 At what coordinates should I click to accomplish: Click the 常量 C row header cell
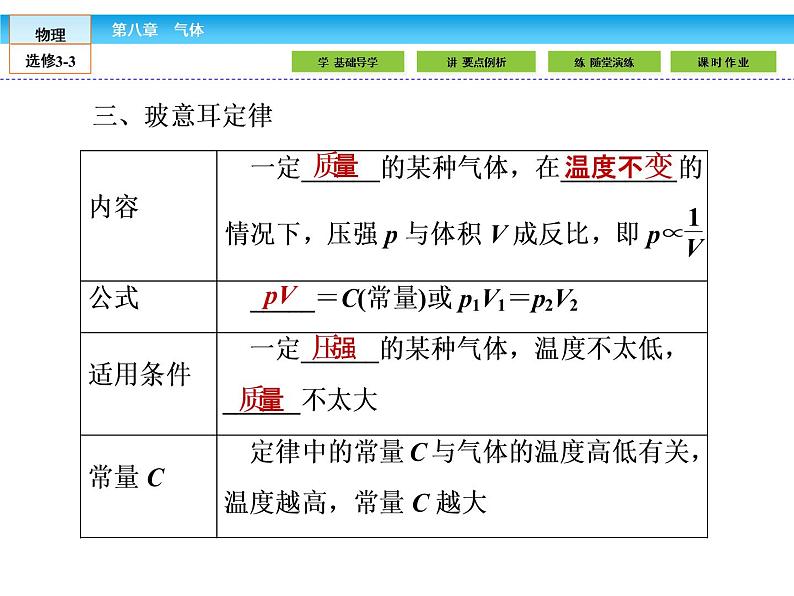tap(148, 486)
